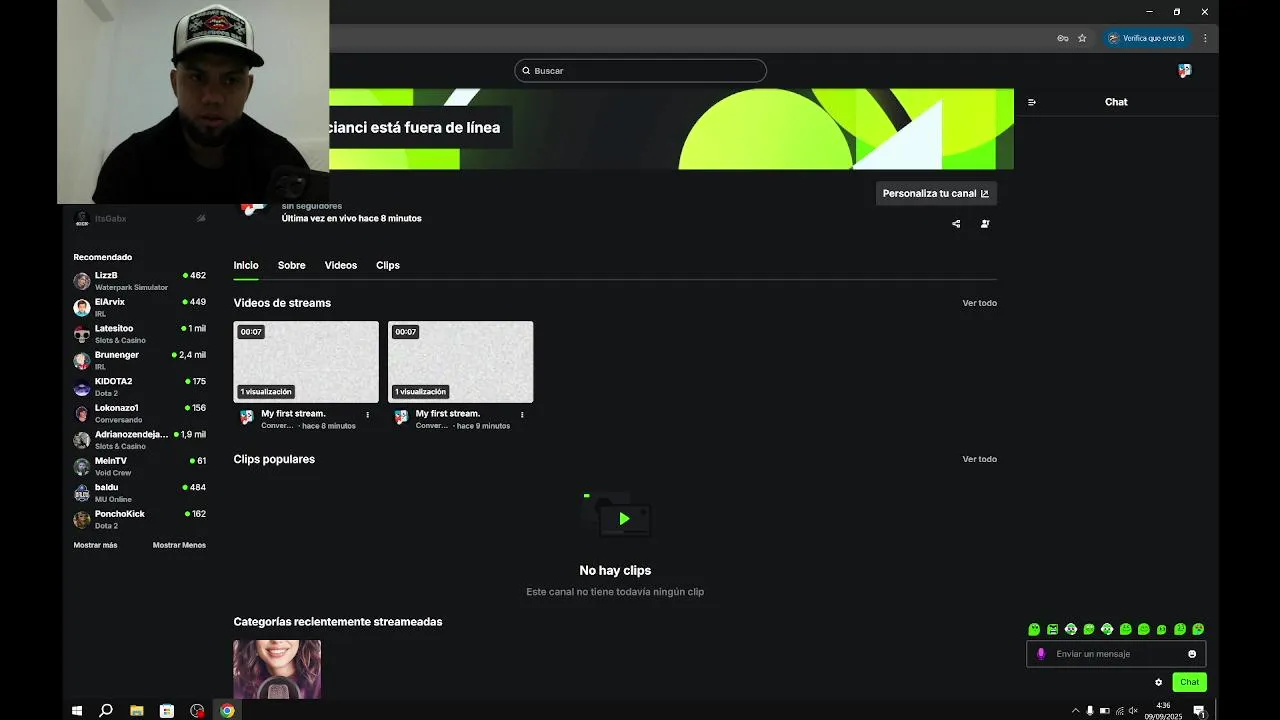Click Ver todo next to Clips populares
1280x720 pixels.
point(980,459)
